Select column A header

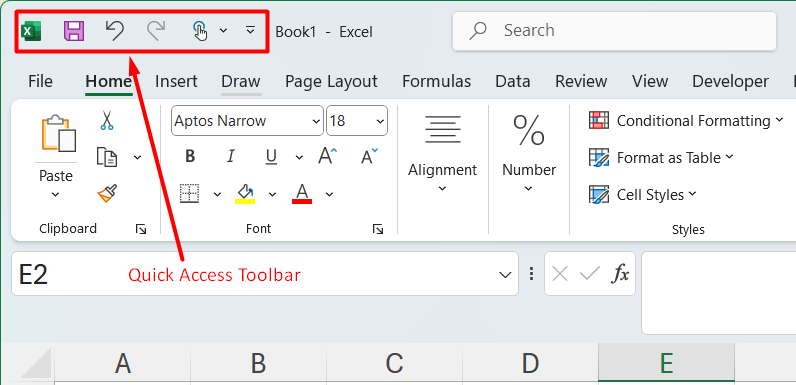point(123,364)
